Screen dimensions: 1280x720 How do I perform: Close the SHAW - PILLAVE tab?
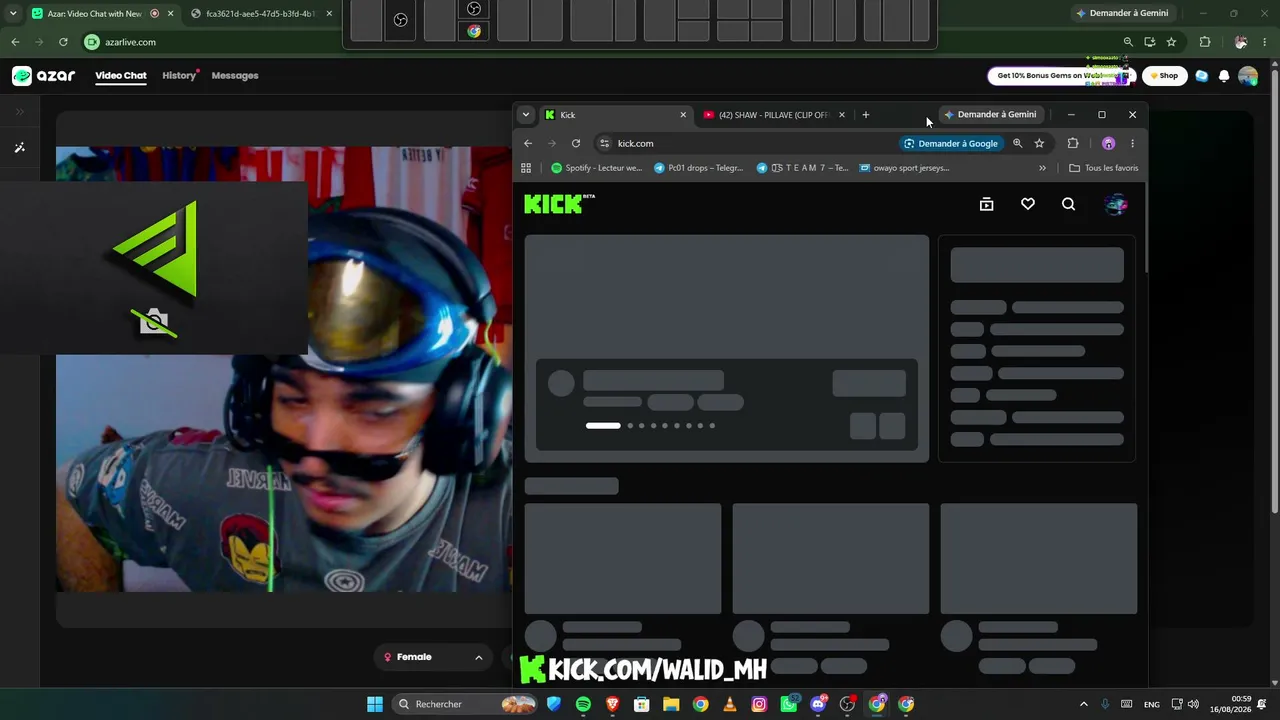click(841, 115)
